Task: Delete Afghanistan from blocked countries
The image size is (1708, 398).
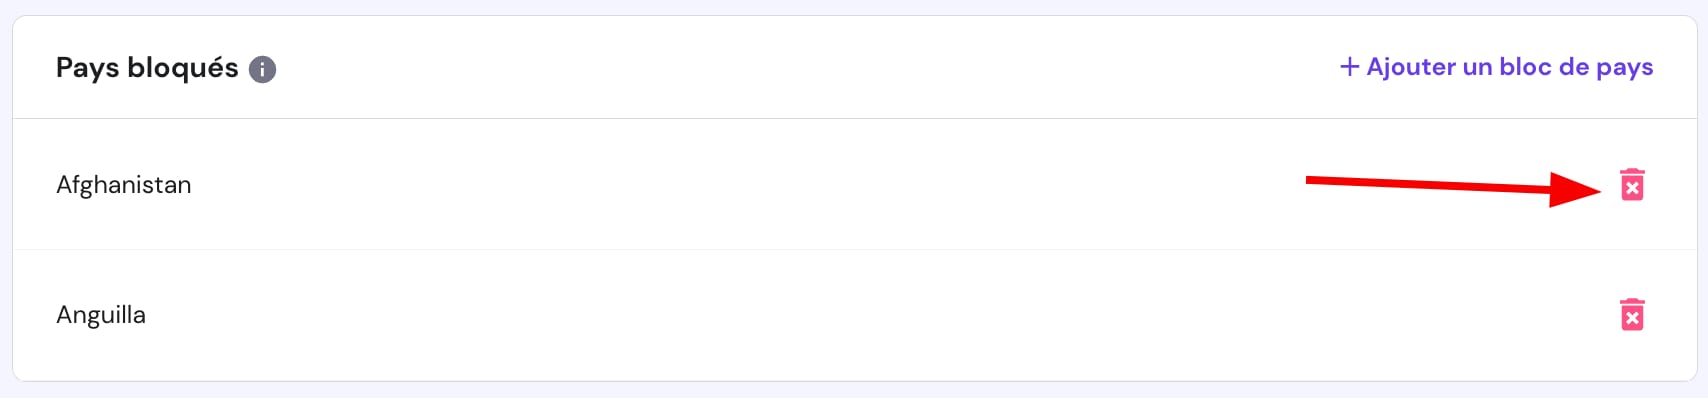Action: click(x=1632, y=185)
